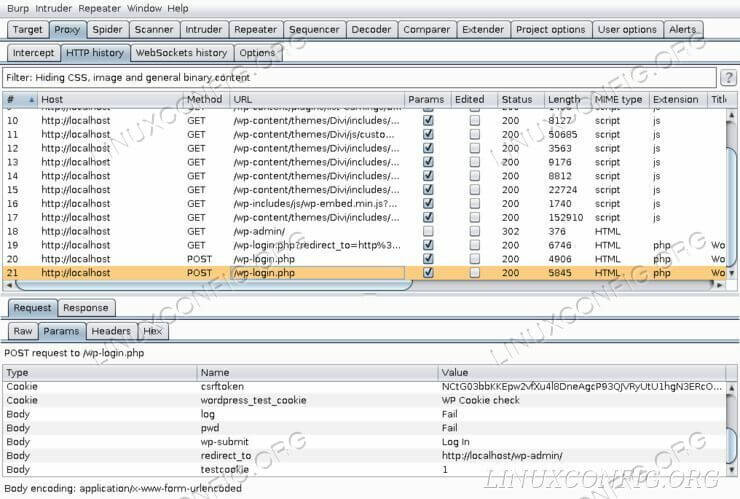Image resolution: width=740 pixels, height=499 pixels.
Task: Switch to the Extender tab
Action: click(x=483, y=29)
